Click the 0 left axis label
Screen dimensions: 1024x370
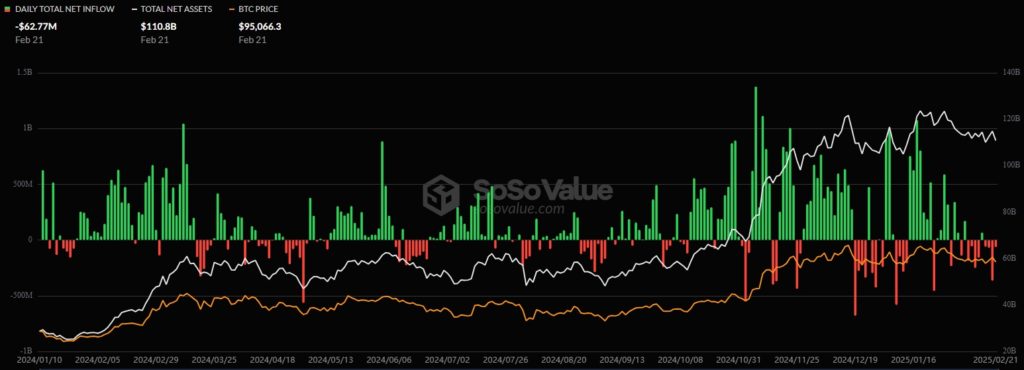31,240
